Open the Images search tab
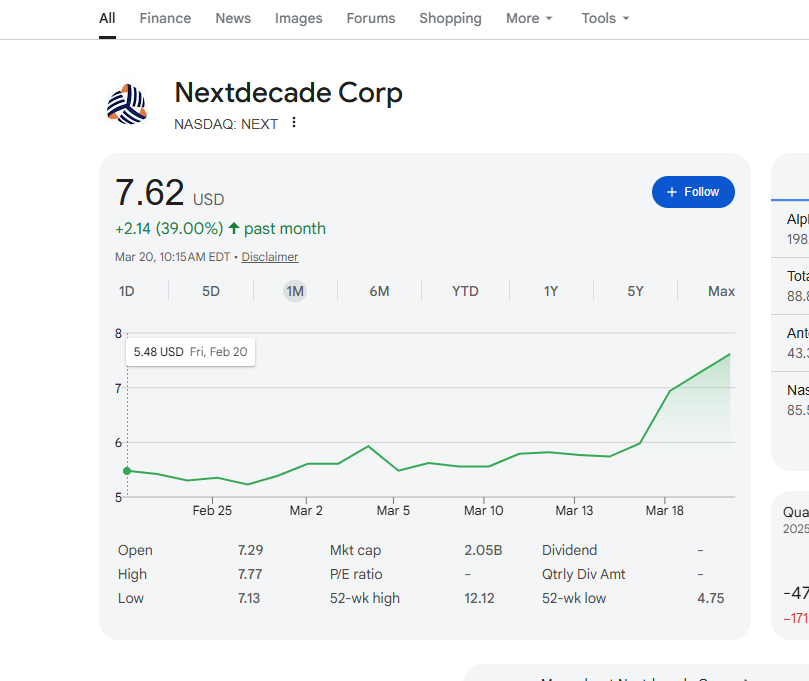 point(299,18)
